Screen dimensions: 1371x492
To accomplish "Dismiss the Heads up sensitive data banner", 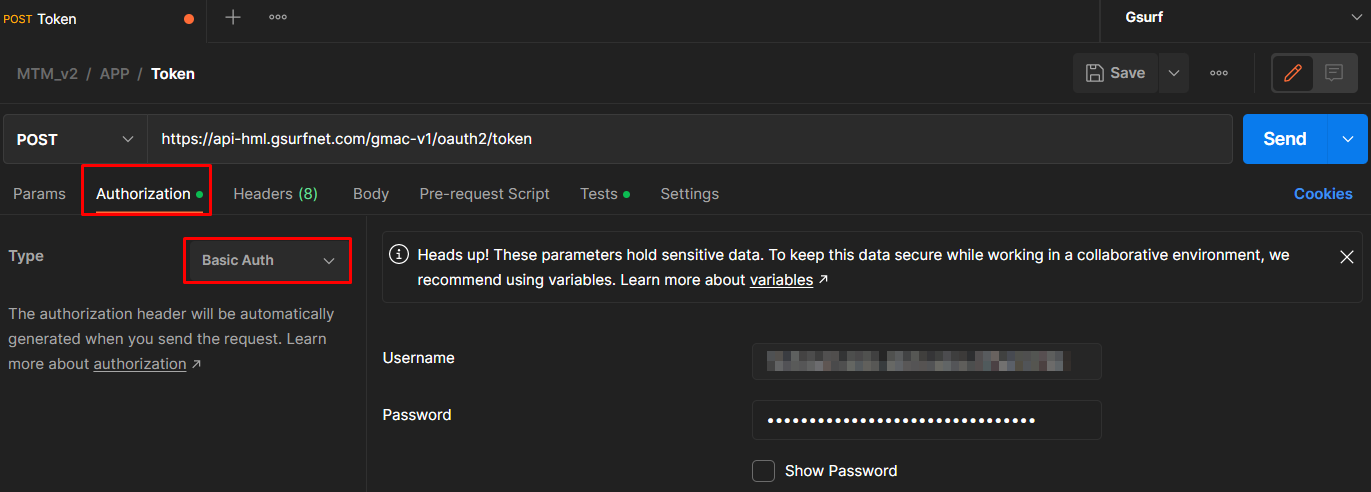I will click(1346, 257).
